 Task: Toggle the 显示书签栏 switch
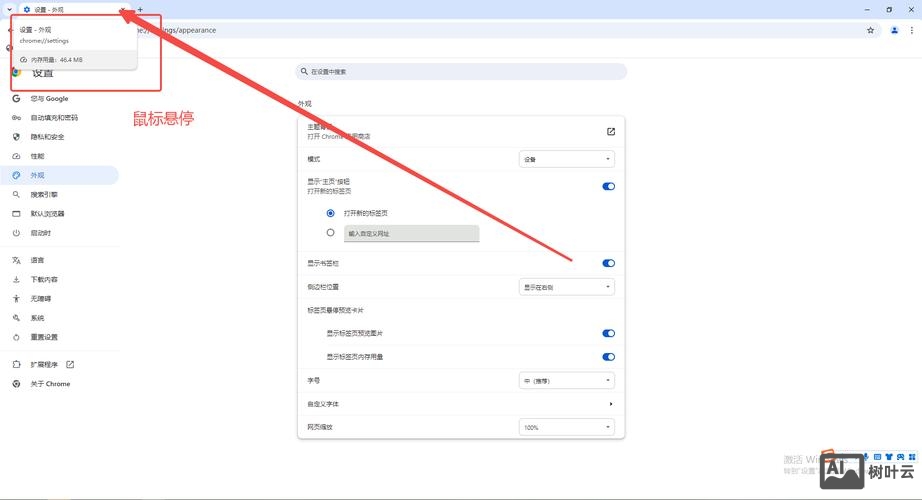click(609, 263)
